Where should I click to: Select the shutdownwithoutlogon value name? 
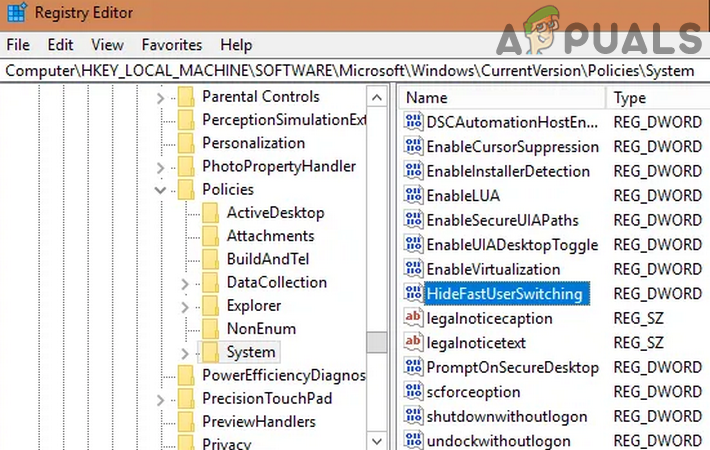(x=507, y=416)
